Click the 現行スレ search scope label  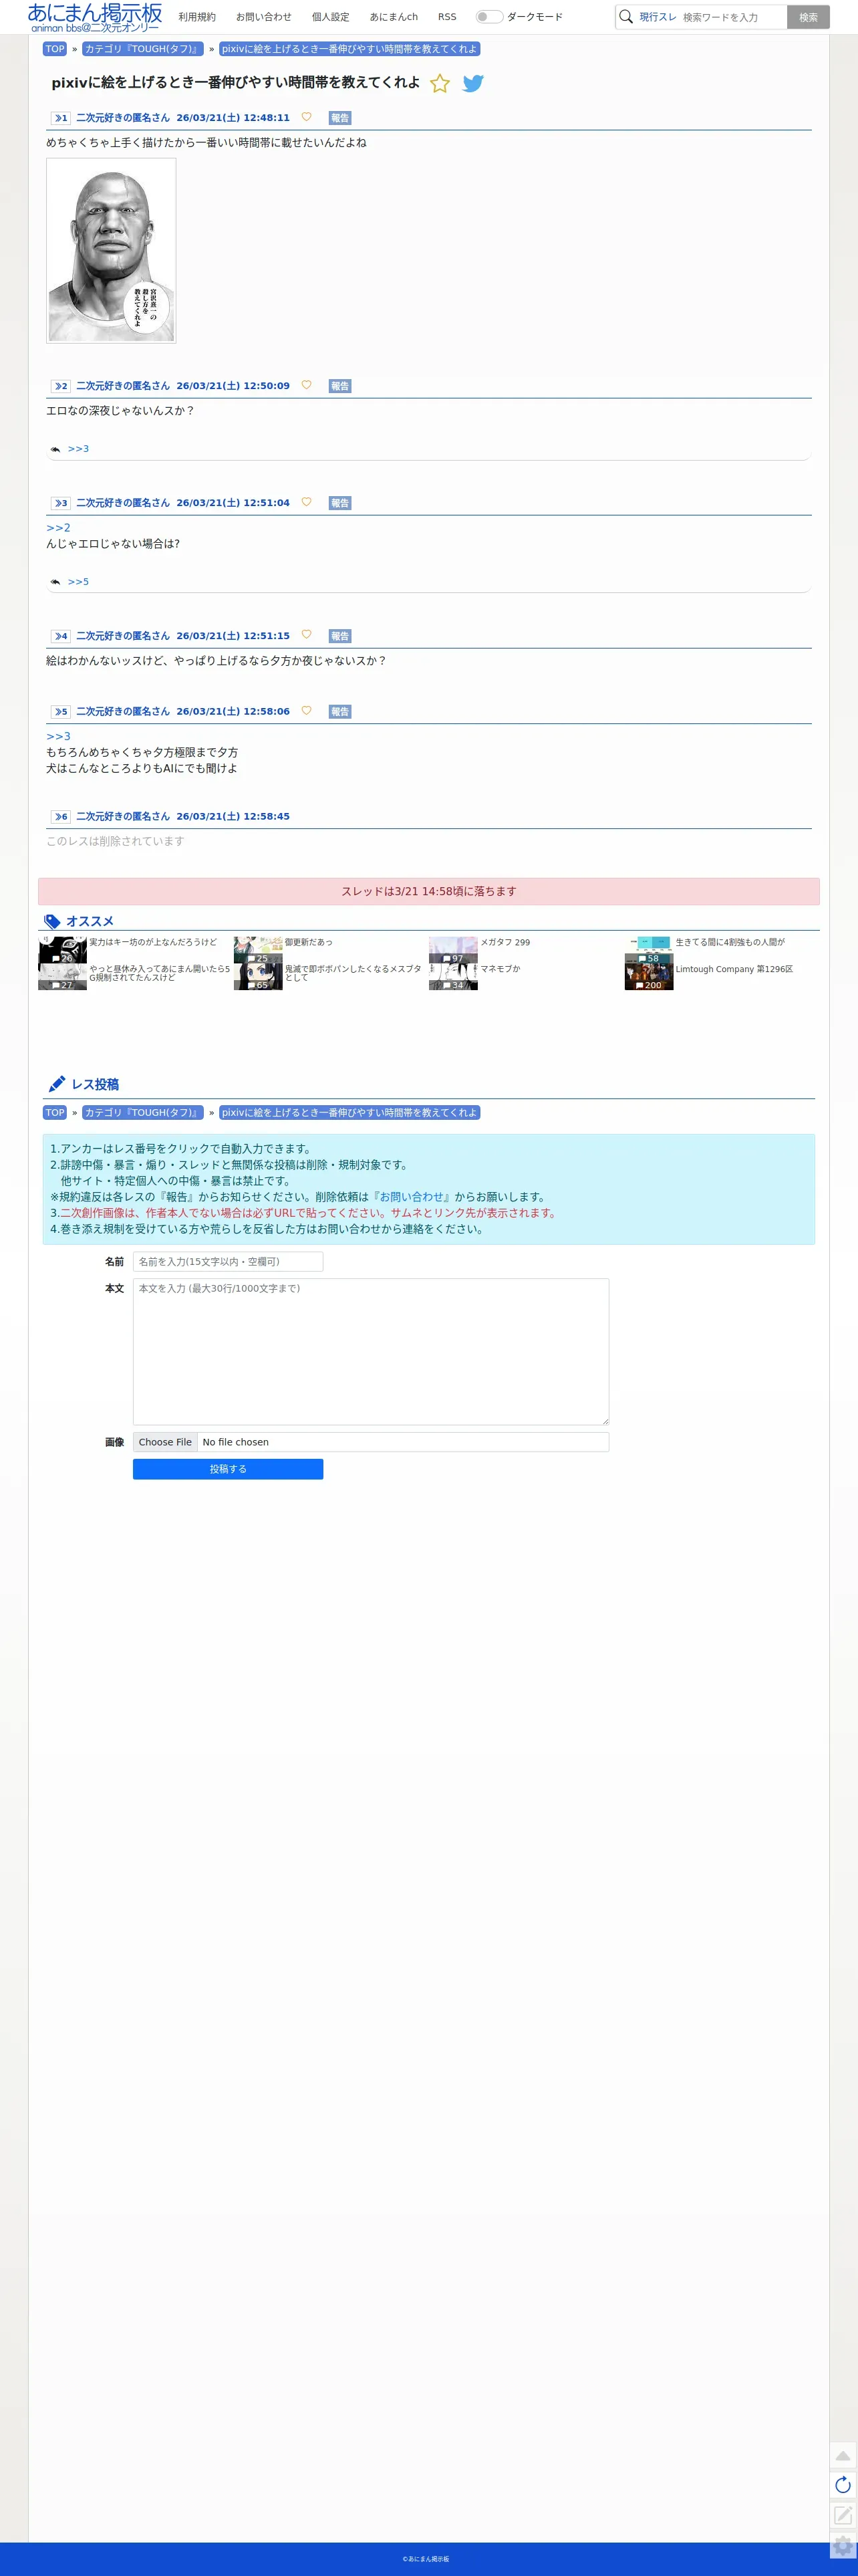click(658, 17)
